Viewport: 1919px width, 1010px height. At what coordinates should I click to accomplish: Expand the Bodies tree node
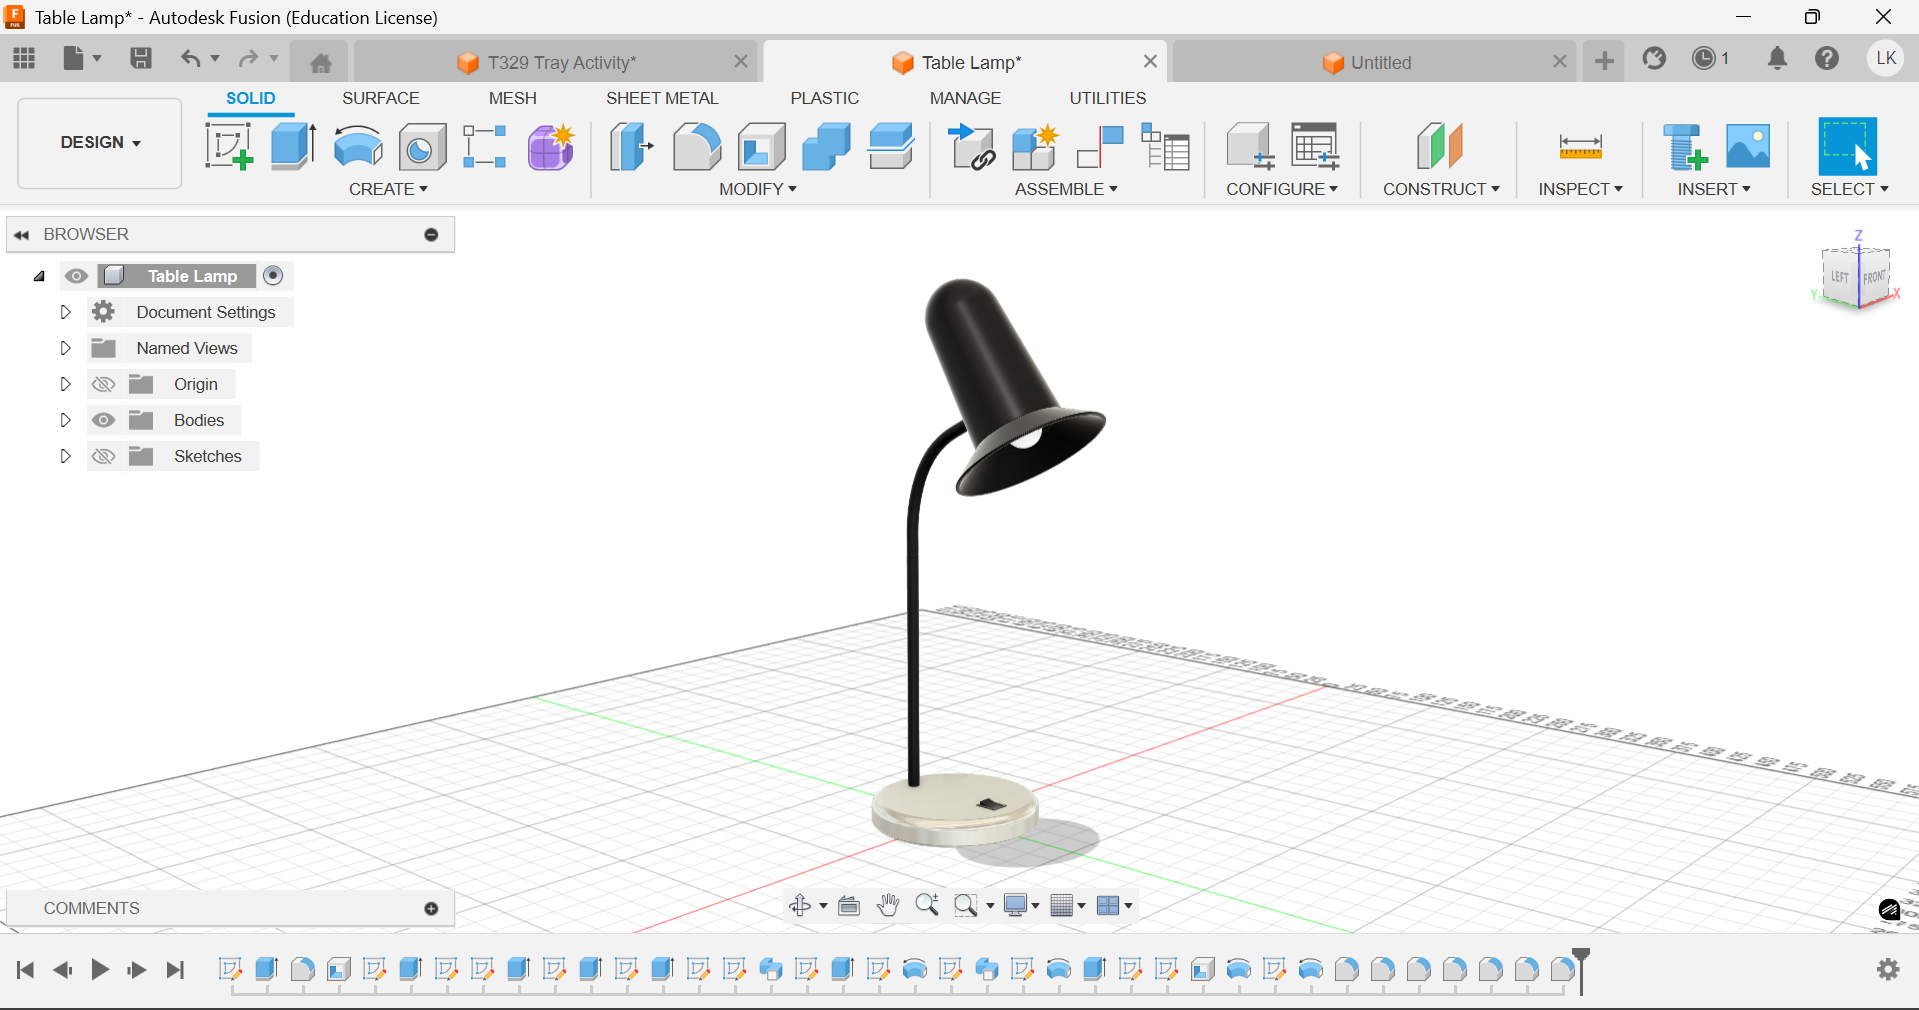[65, 420]
